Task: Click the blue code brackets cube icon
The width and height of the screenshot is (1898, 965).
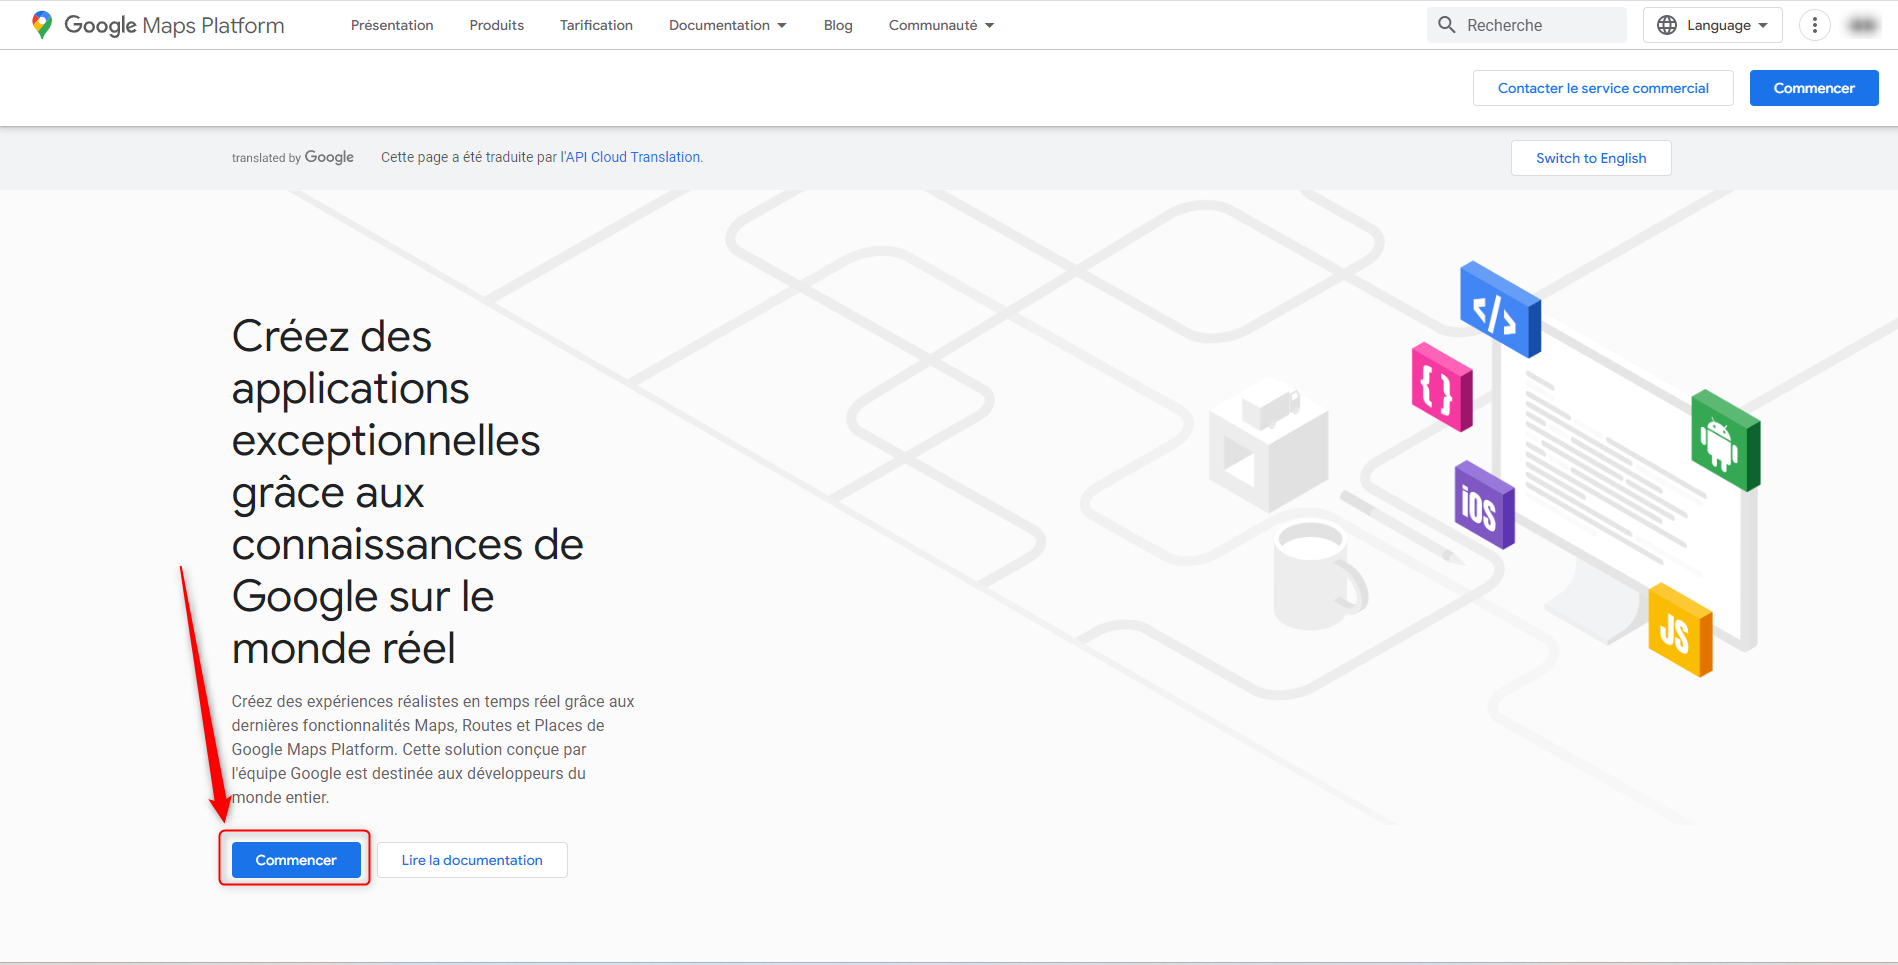Action: 1500,309
